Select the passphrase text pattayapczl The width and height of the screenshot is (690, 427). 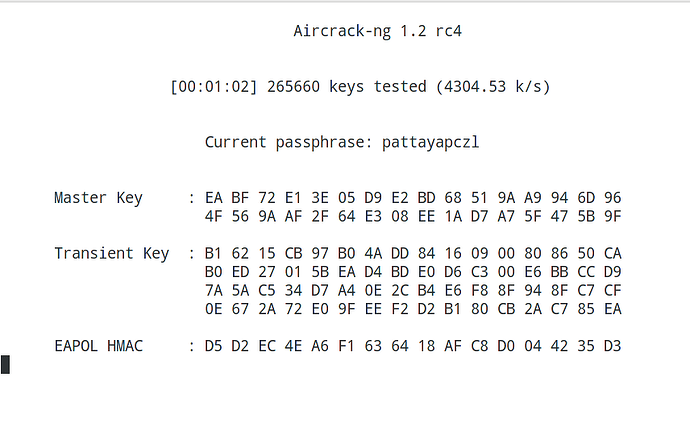click(431, 142)
